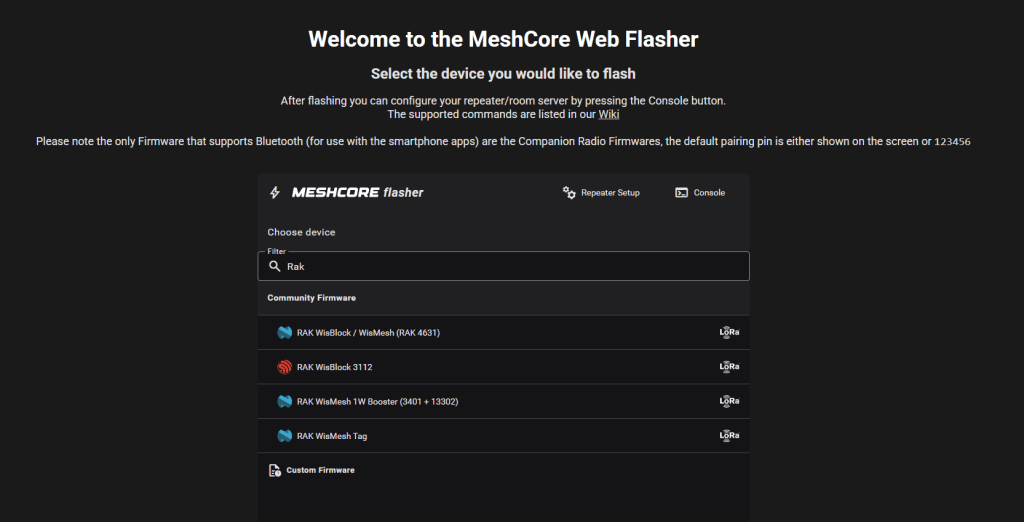
Task: Click the Custom Firmware file icon
Action: (x=274, y=470)
